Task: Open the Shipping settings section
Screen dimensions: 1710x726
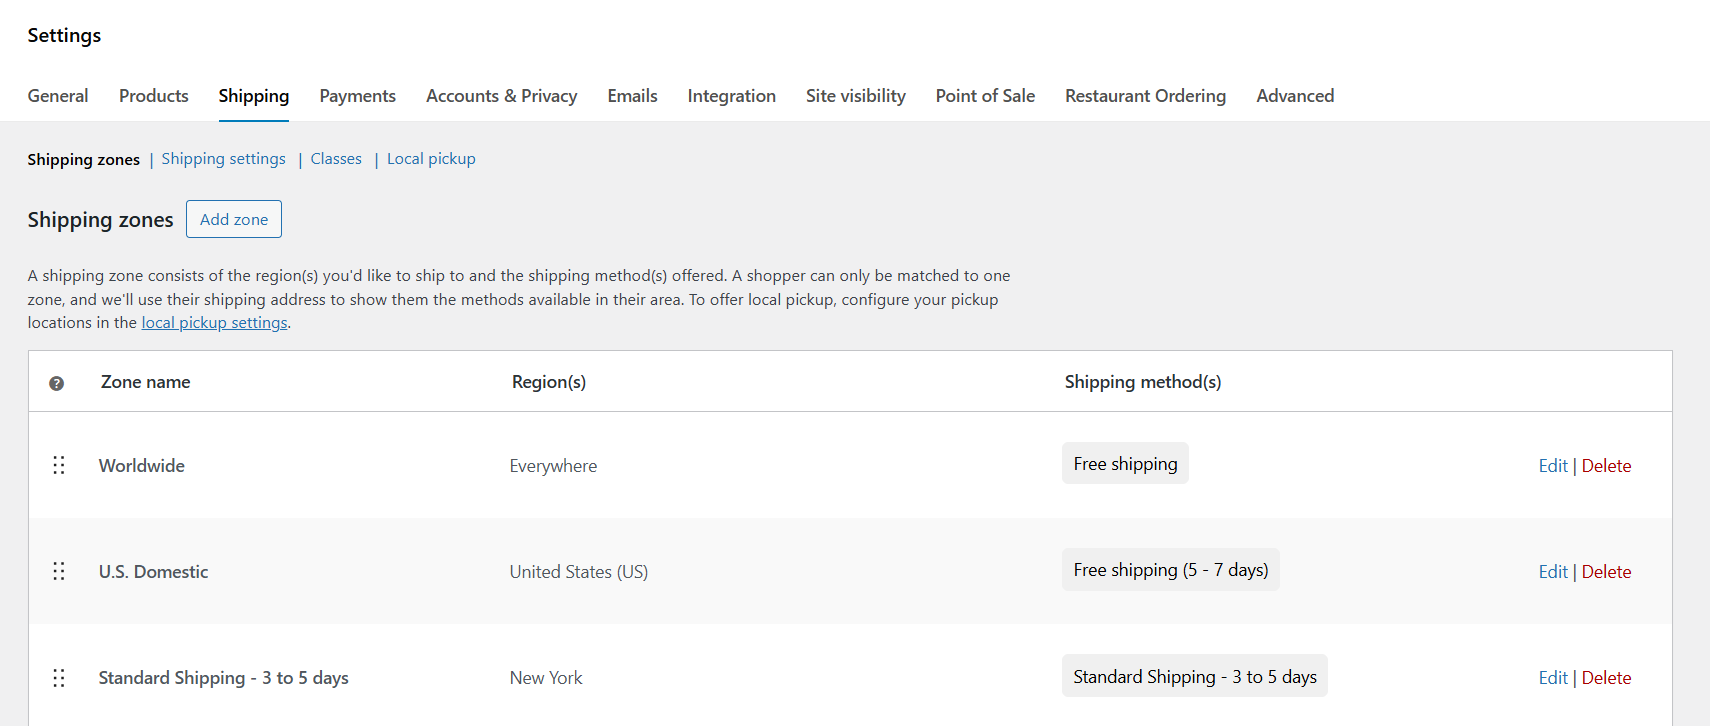Action: click(x=223, y=158)
